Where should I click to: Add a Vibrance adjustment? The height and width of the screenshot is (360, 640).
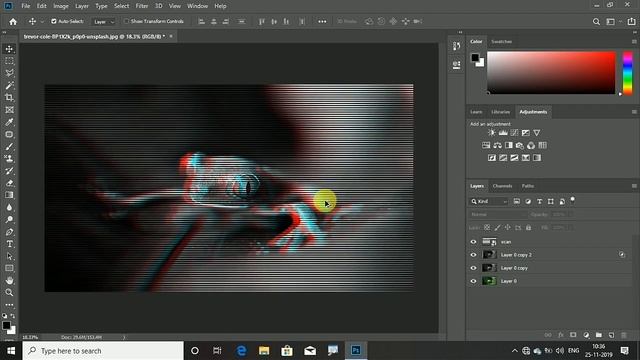click(x=537, y=133)
